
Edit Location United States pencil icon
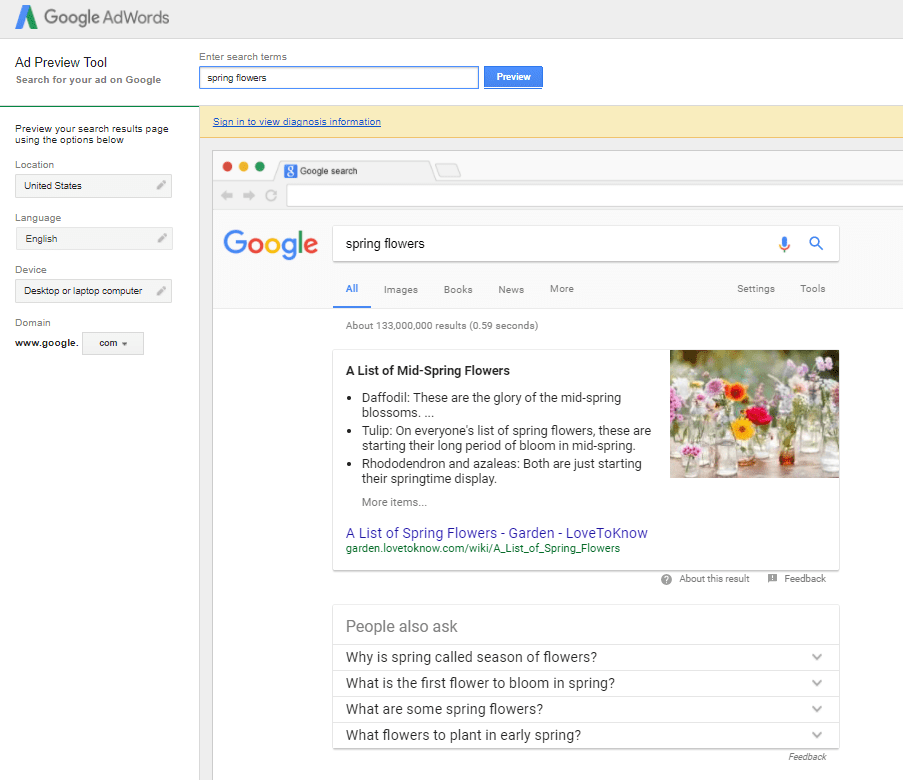pos(161,185)
